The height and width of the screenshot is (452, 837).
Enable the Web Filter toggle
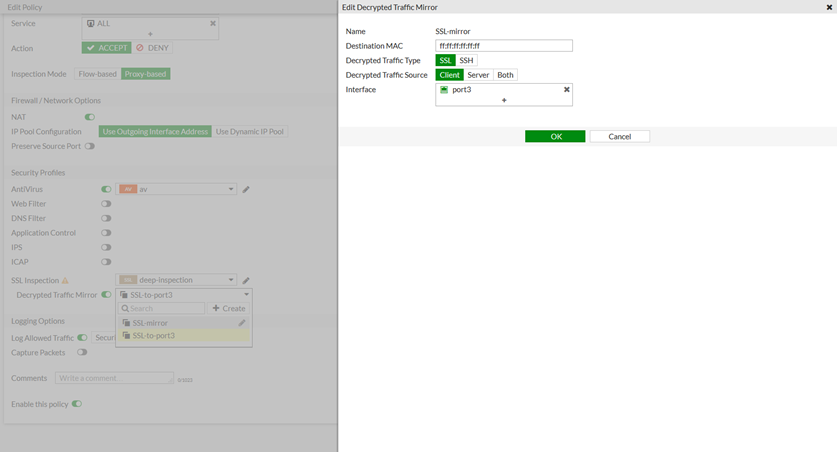(x=106, y=204)
